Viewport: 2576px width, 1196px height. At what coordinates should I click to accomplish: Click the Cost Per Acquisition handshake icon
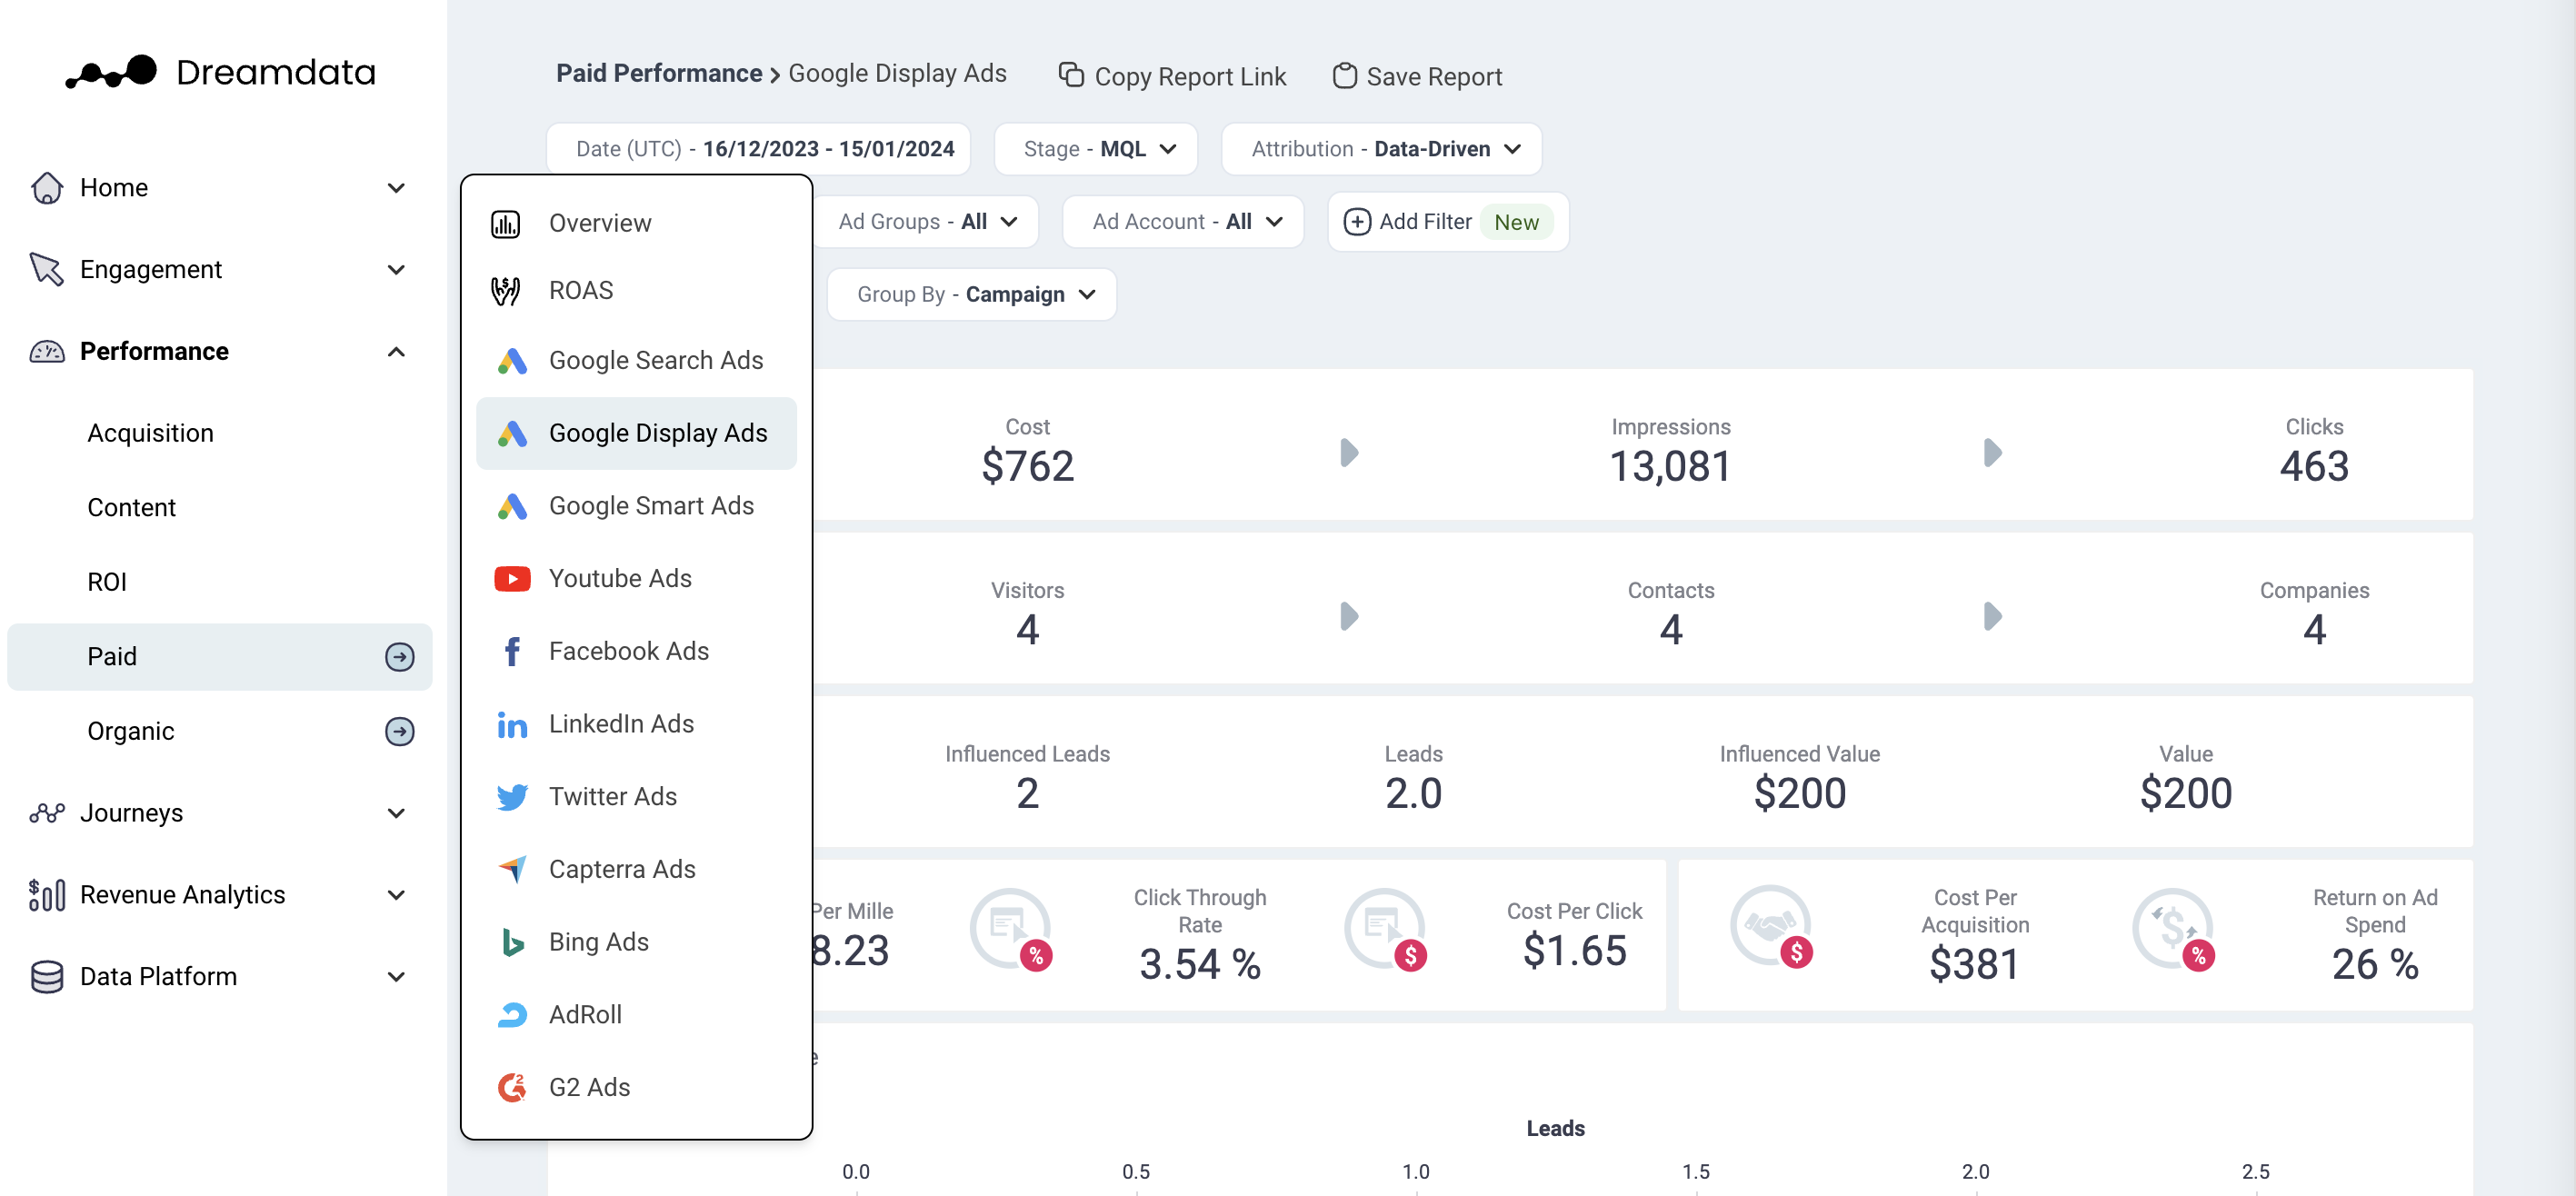pos(1772,927)
